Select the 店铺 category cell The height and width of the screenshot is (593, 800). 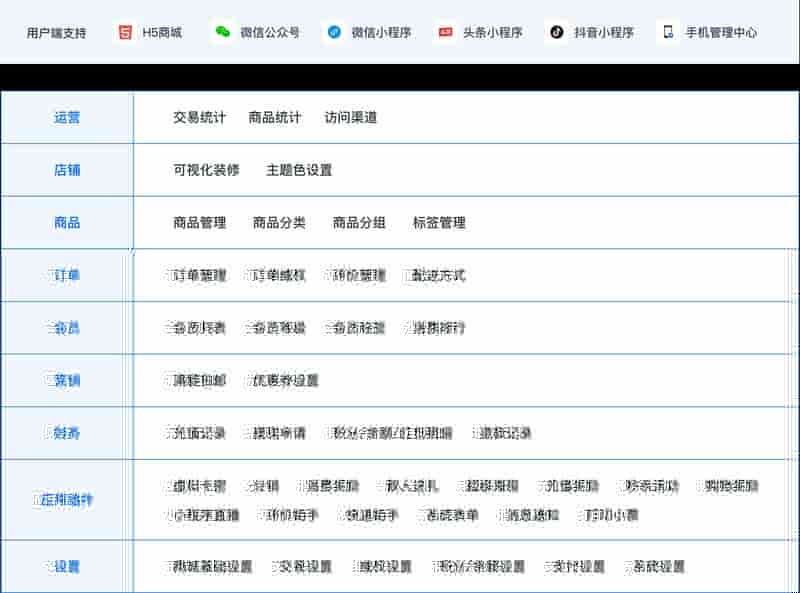[67, 170]
